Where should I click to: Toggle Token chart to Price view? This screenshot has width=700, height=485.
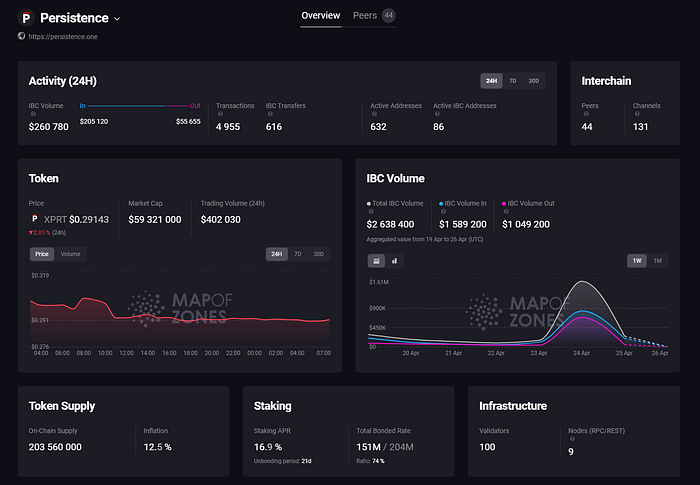44,254
